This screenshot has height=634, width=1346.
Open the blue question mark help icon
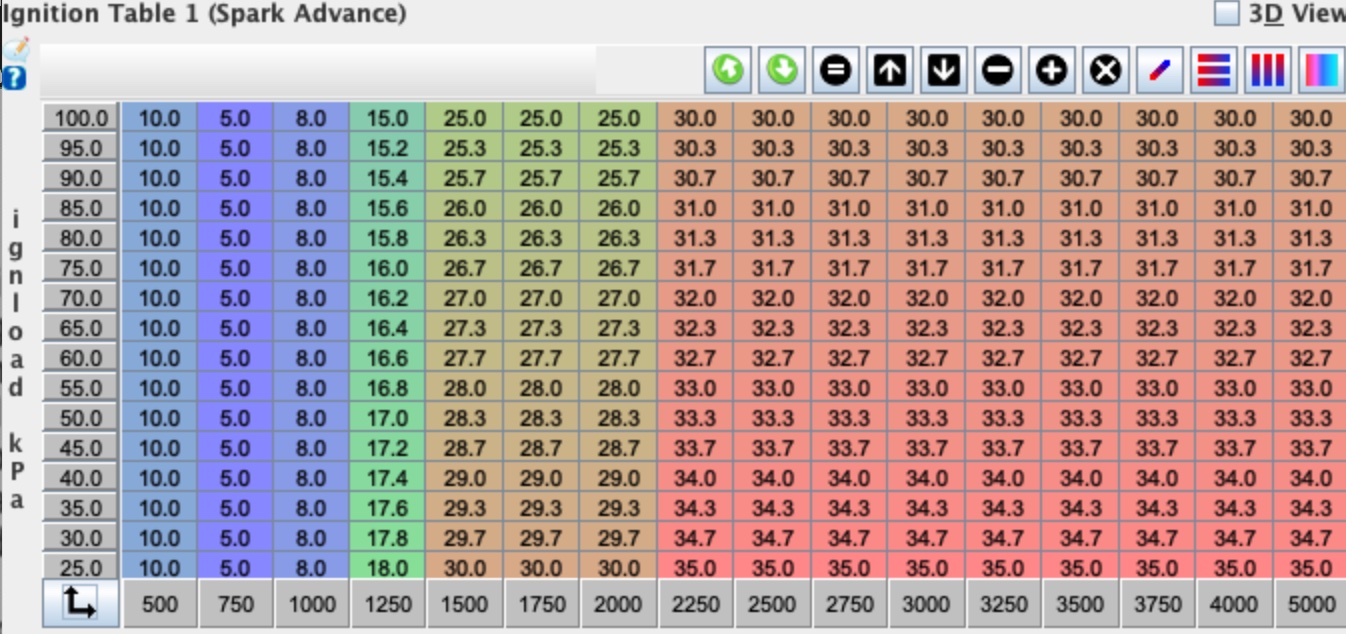(x=14, y=78)
